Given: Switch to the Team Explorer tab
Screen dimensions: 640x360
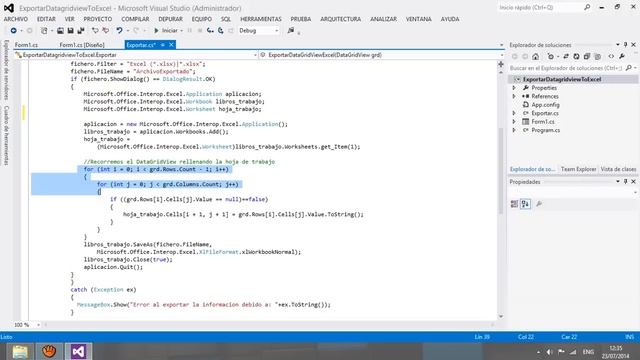Looking at the screenshot, I should tap(578, 169).
